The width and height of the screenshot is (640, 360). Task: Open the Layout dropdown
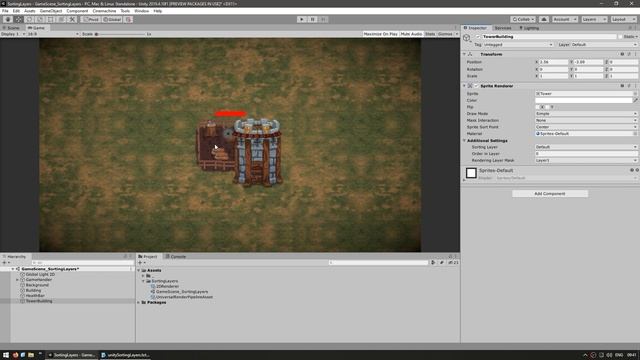(x=623, y=19)
